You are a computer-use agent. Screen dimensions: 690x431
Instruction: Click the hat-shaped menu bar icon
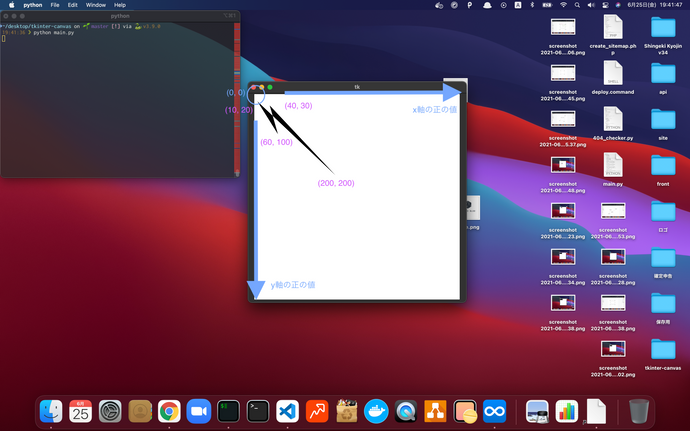point(487,5)
